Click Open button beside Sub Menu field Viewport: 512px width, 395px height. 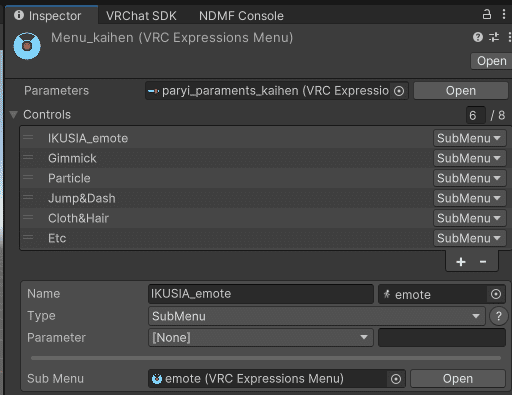pyautogui.click(x=458, y=379)
